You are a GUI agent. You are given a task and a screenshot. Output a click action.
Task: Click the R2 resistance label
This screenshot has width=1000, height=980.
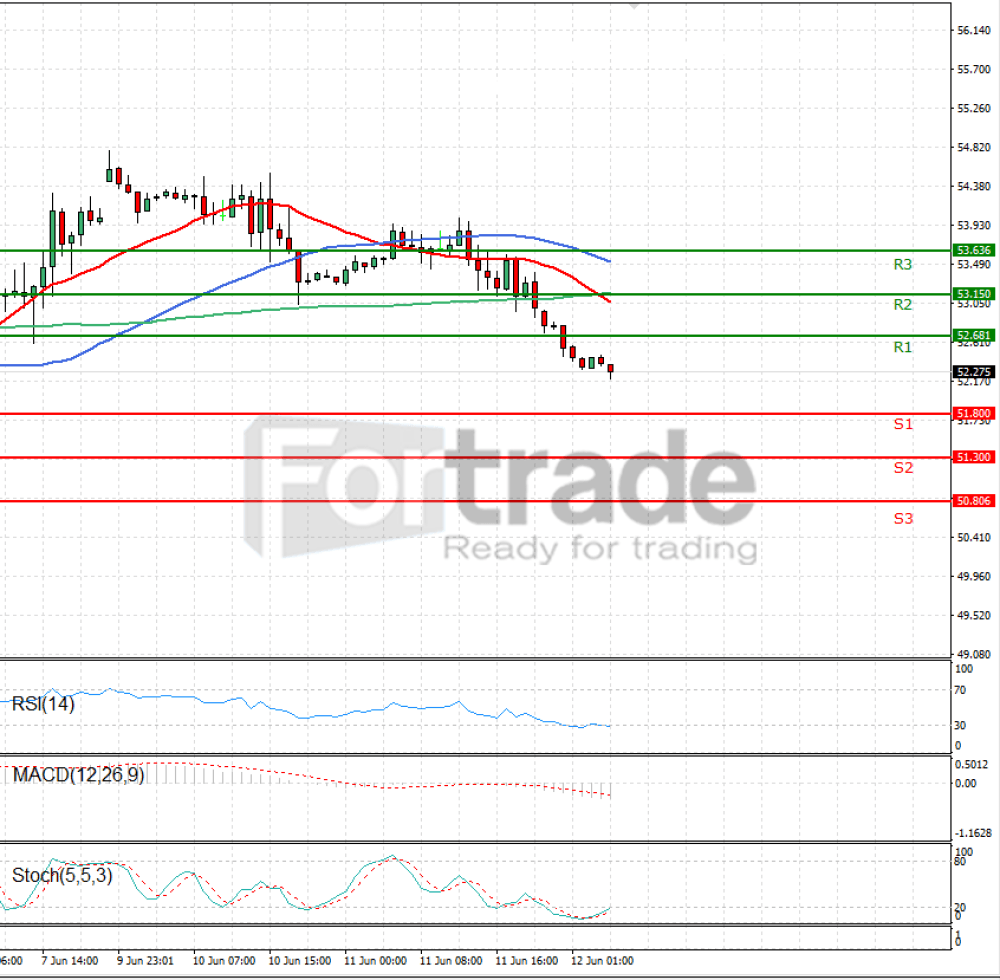(x=902, y=305)
